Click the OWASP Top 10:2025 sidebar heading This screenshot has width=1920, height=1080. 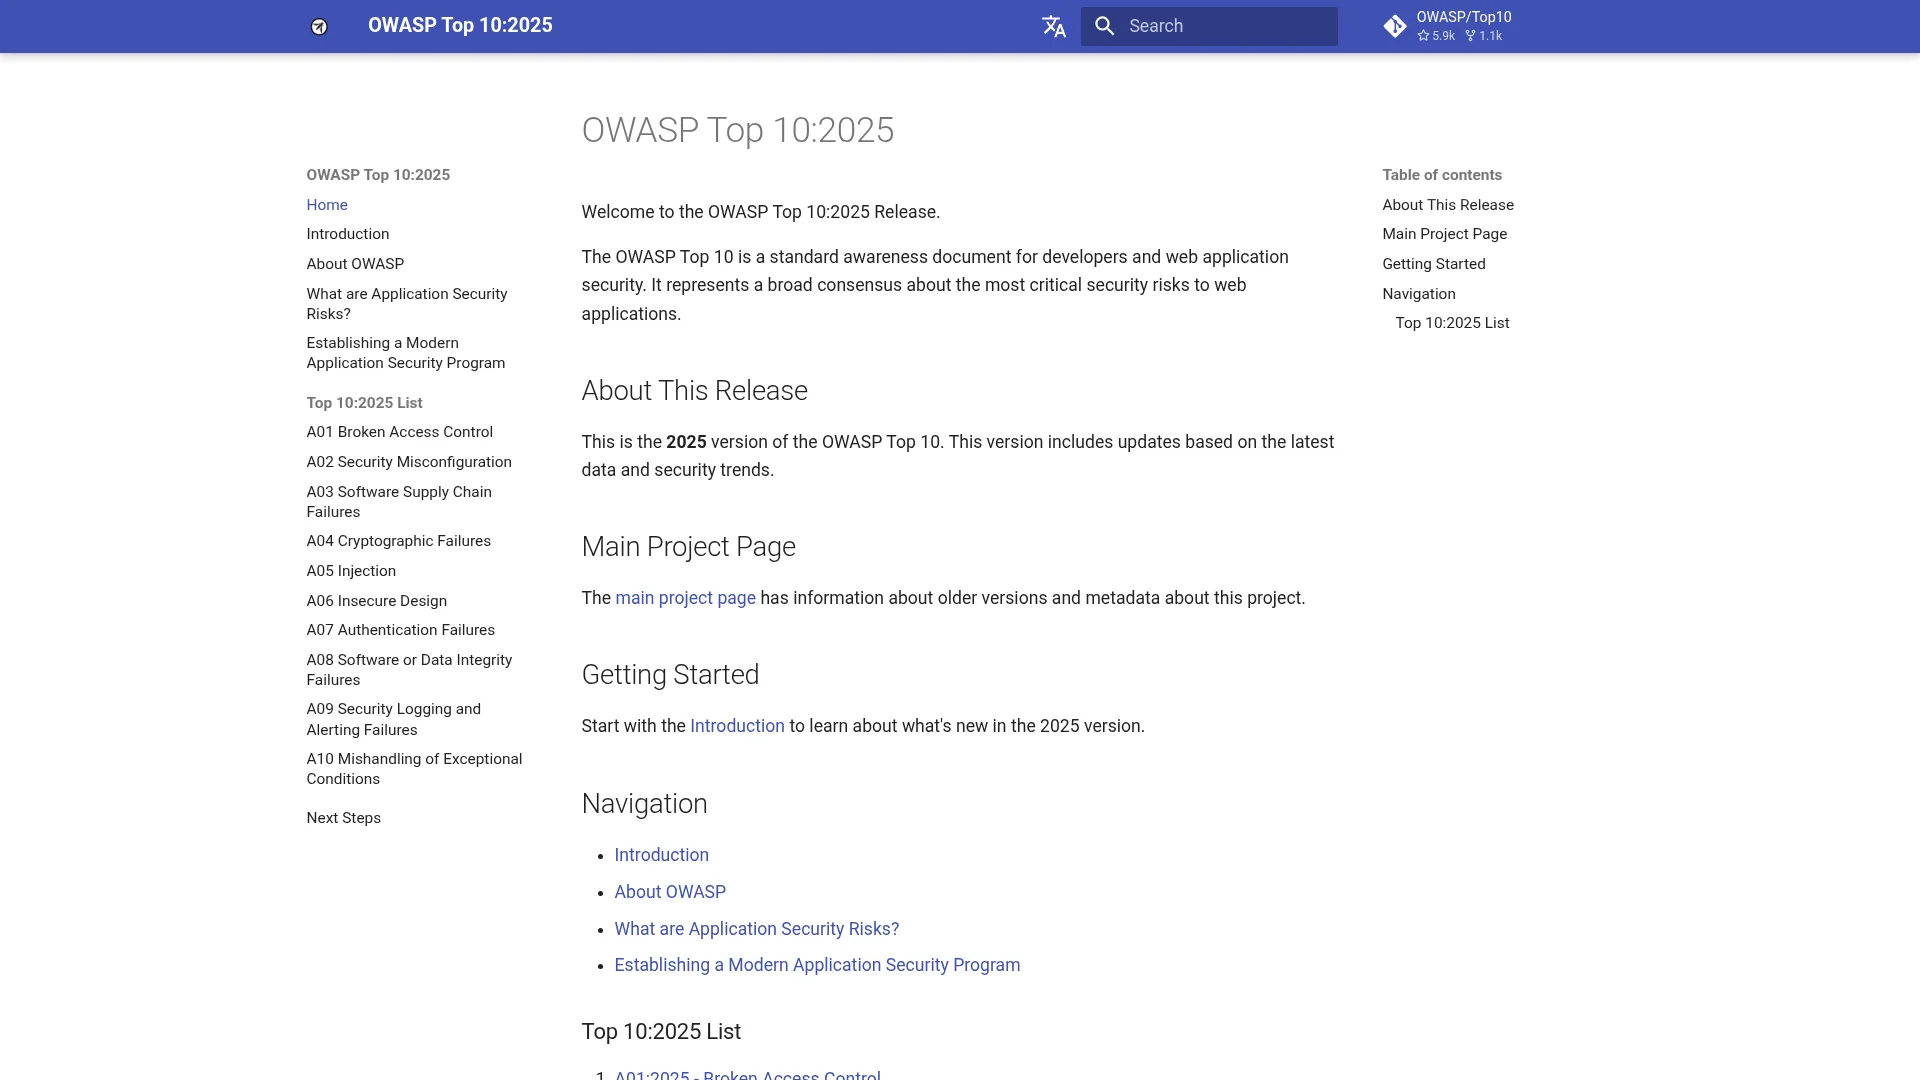tap(378, 175)
